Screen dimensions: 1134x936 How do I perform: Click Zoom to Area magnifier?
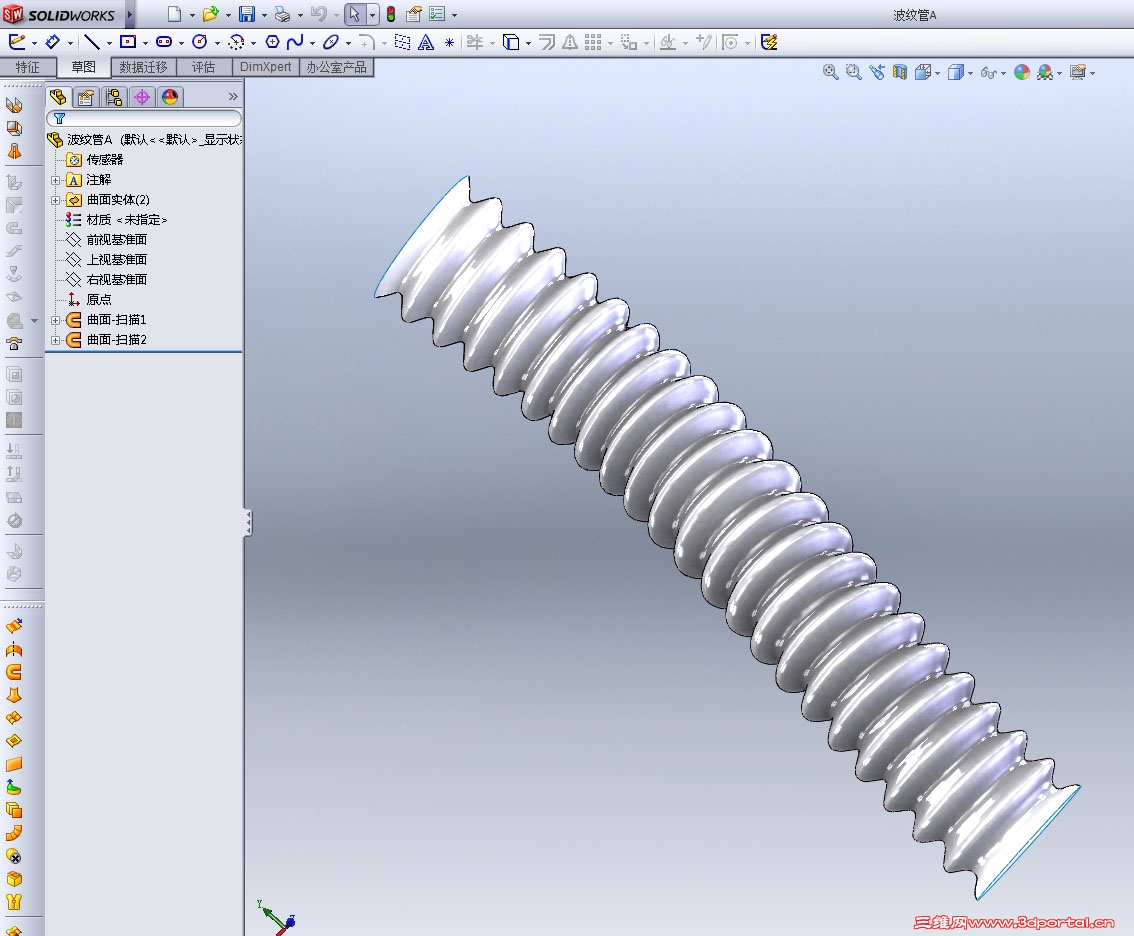click(853, 72)
